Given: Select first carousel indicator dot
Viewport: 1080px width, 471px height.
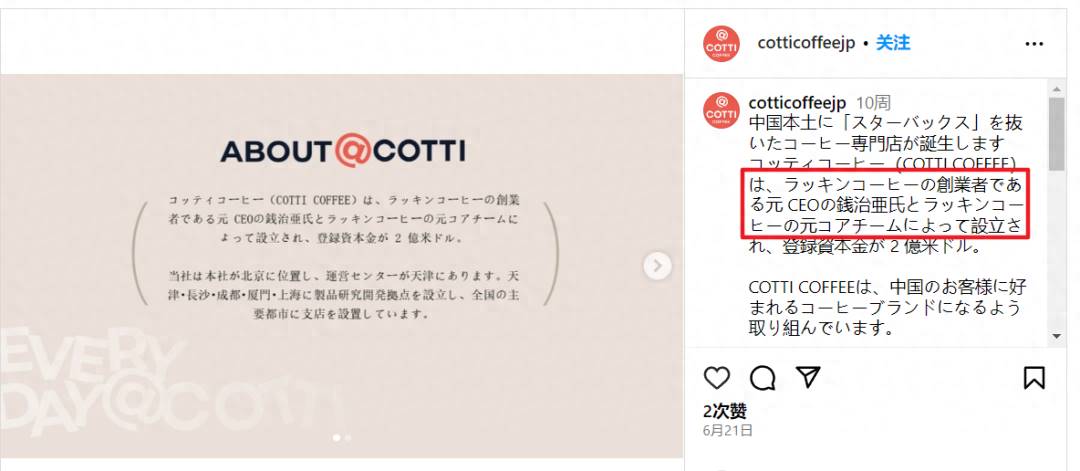Looking at the screenshot, I should pyautogui.click(x=336, y=437).
